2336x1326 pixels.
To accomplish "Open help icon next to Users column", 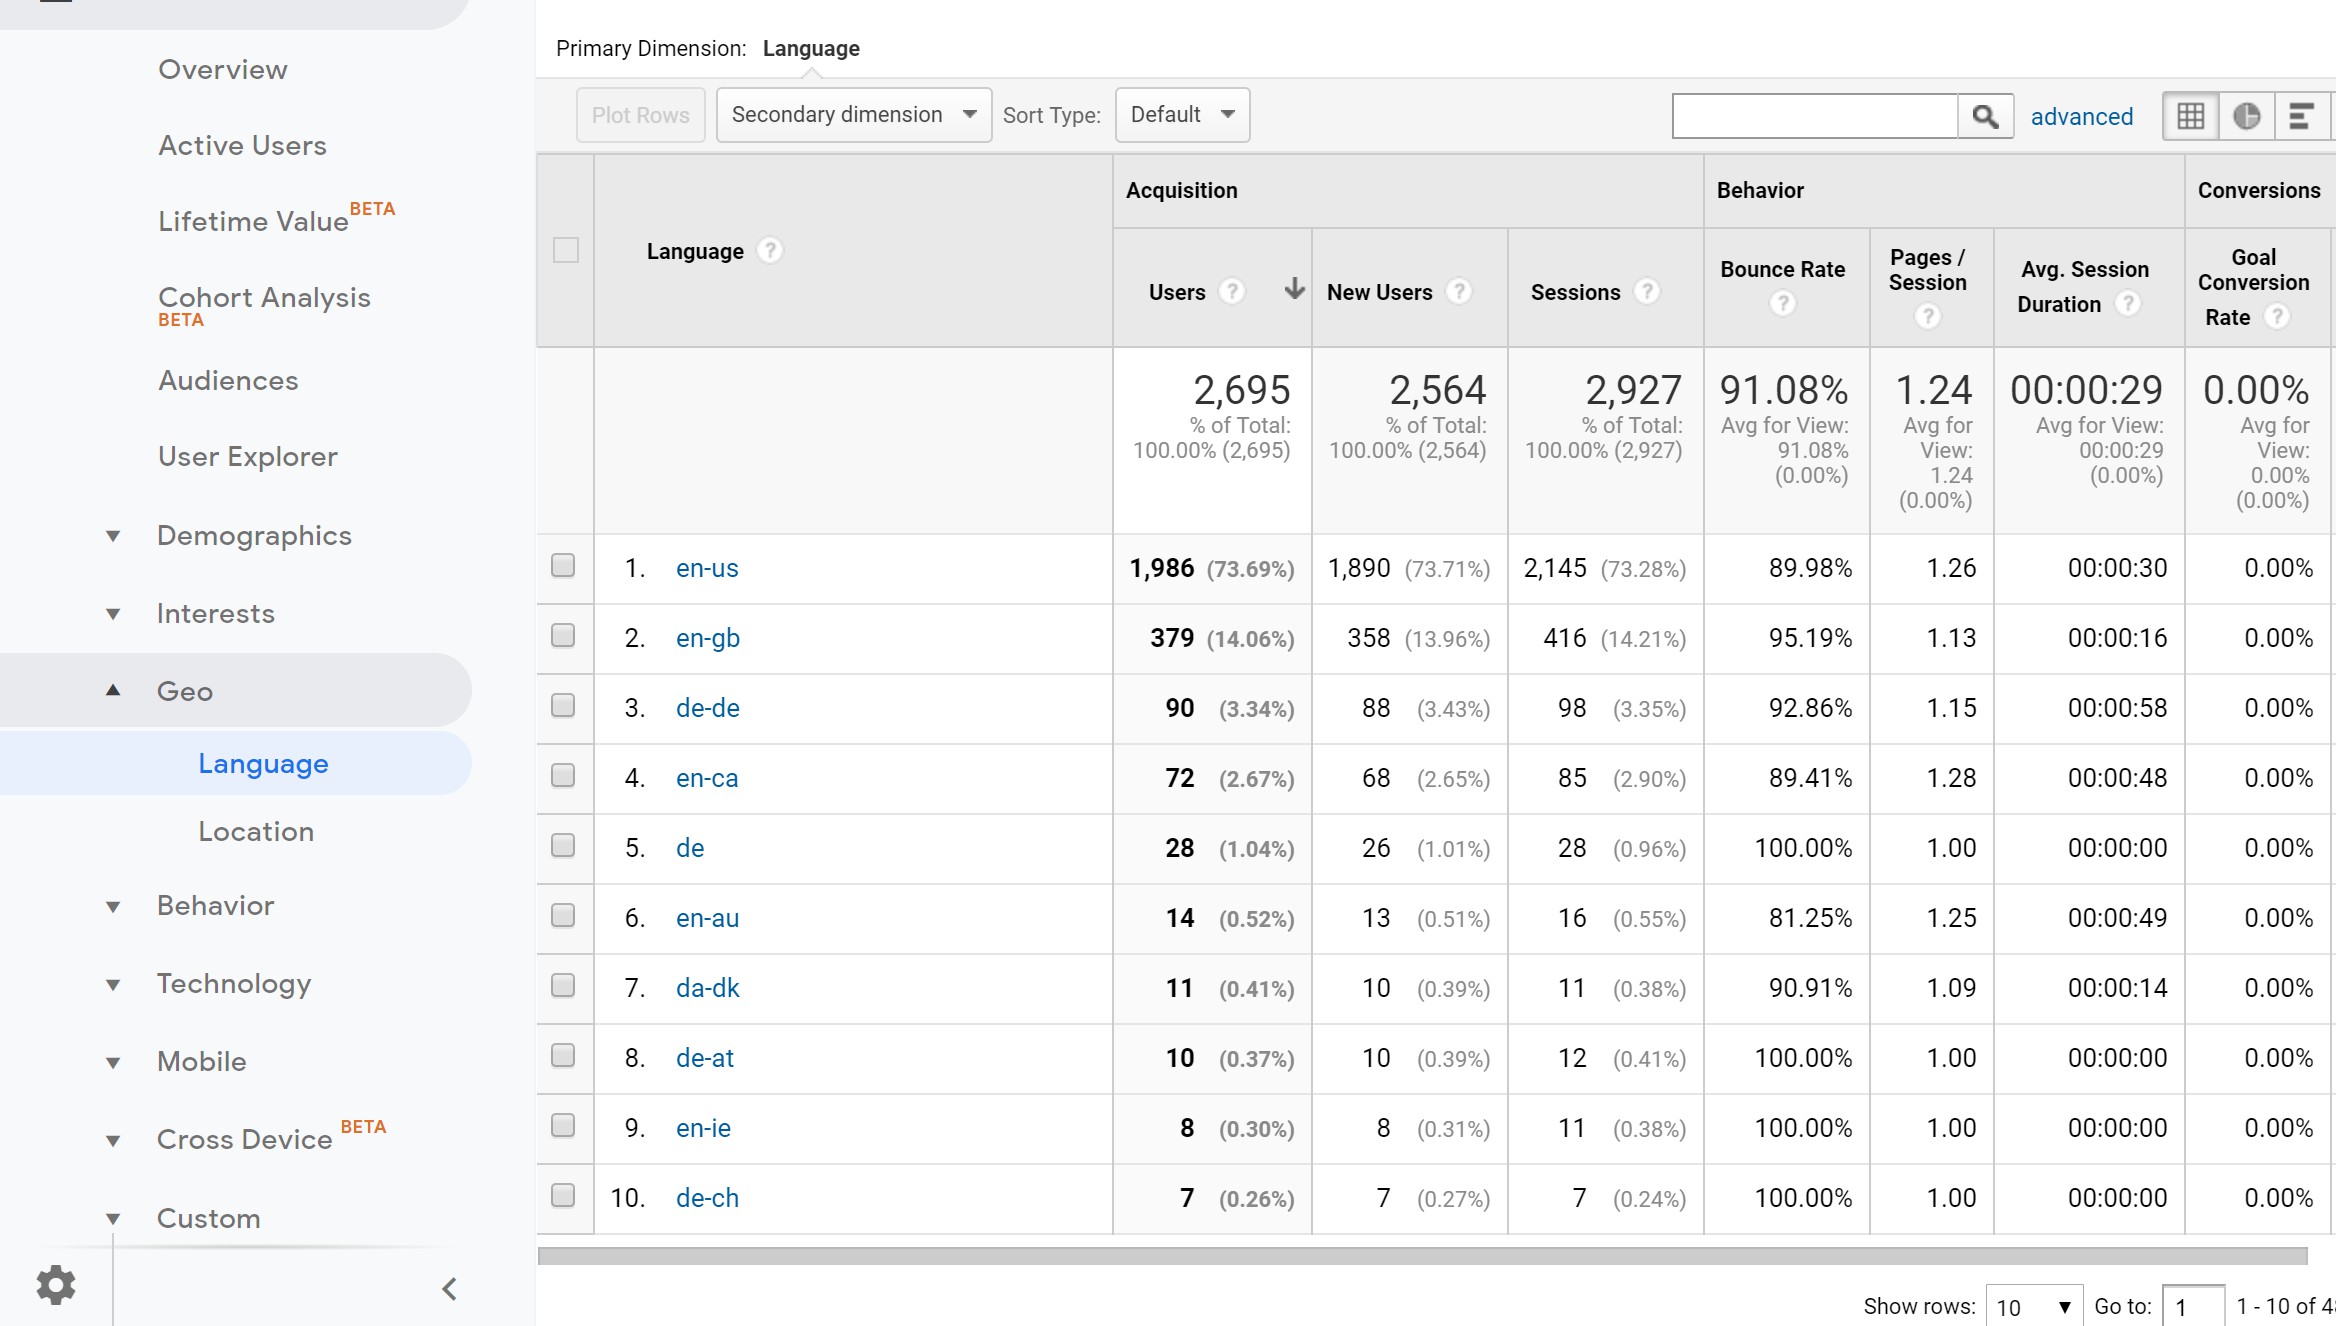I will coord(1232,291).
